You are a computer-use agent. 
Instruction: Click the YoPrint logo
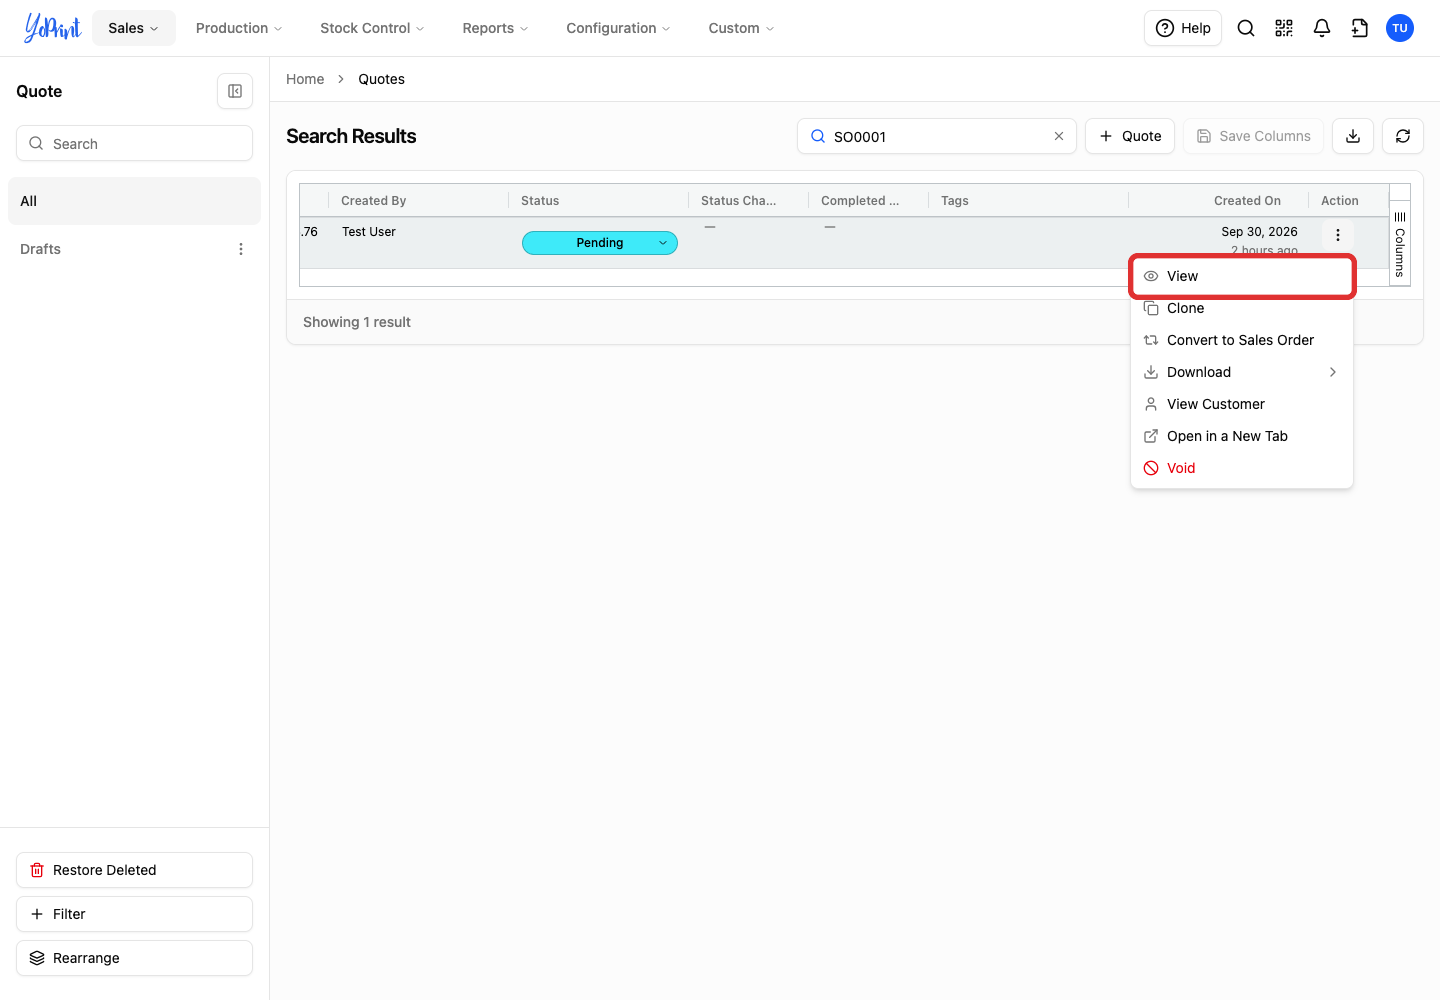[x=53, y=28]
